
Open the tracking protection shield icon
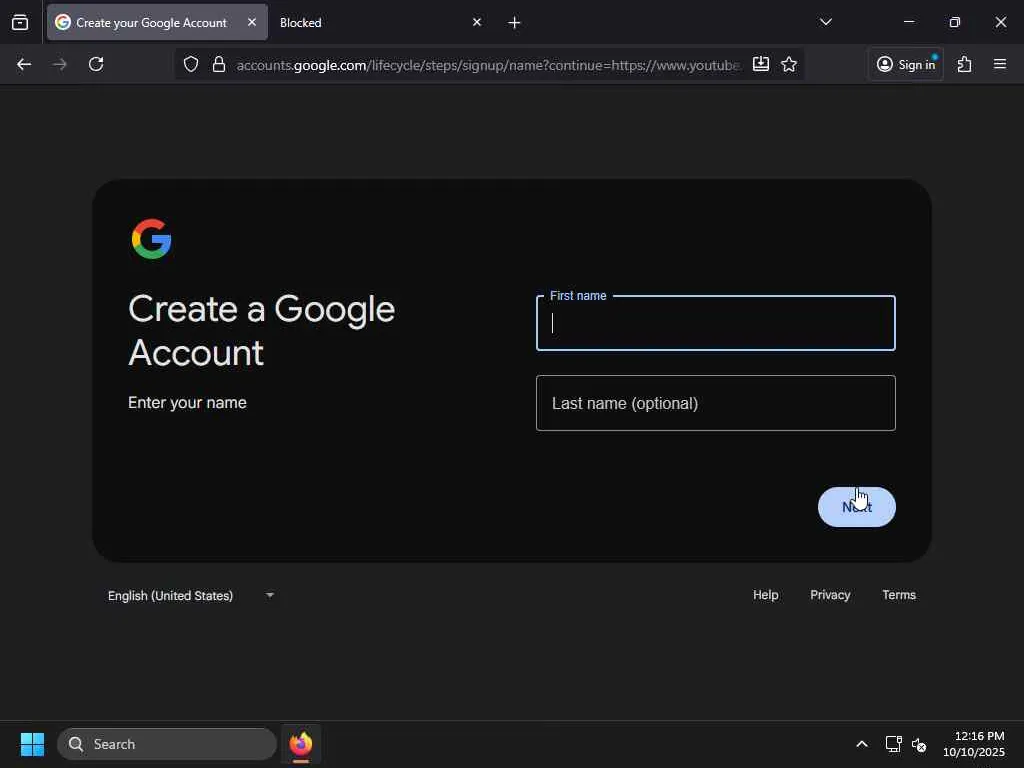(191, 64)
